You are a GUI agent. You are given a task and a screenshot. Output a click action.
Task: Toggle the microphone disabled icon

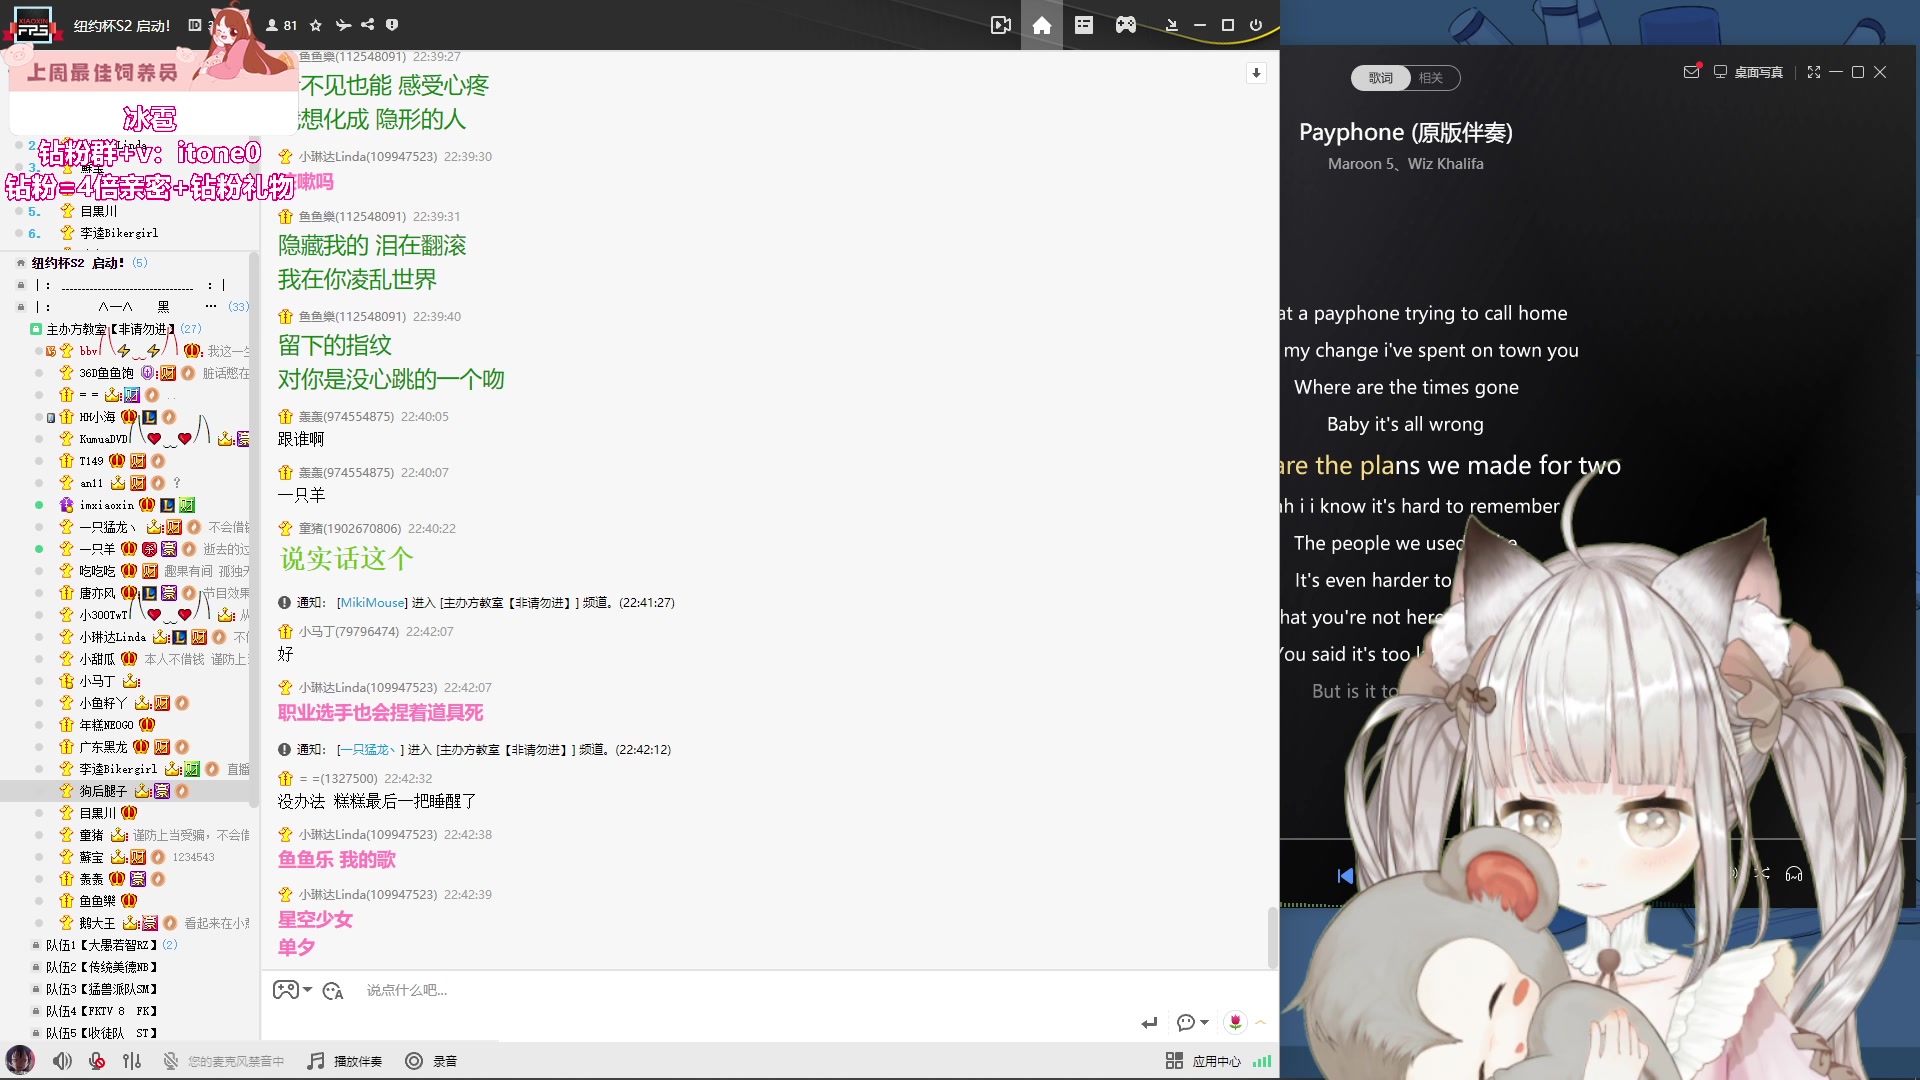point(97,1061)
